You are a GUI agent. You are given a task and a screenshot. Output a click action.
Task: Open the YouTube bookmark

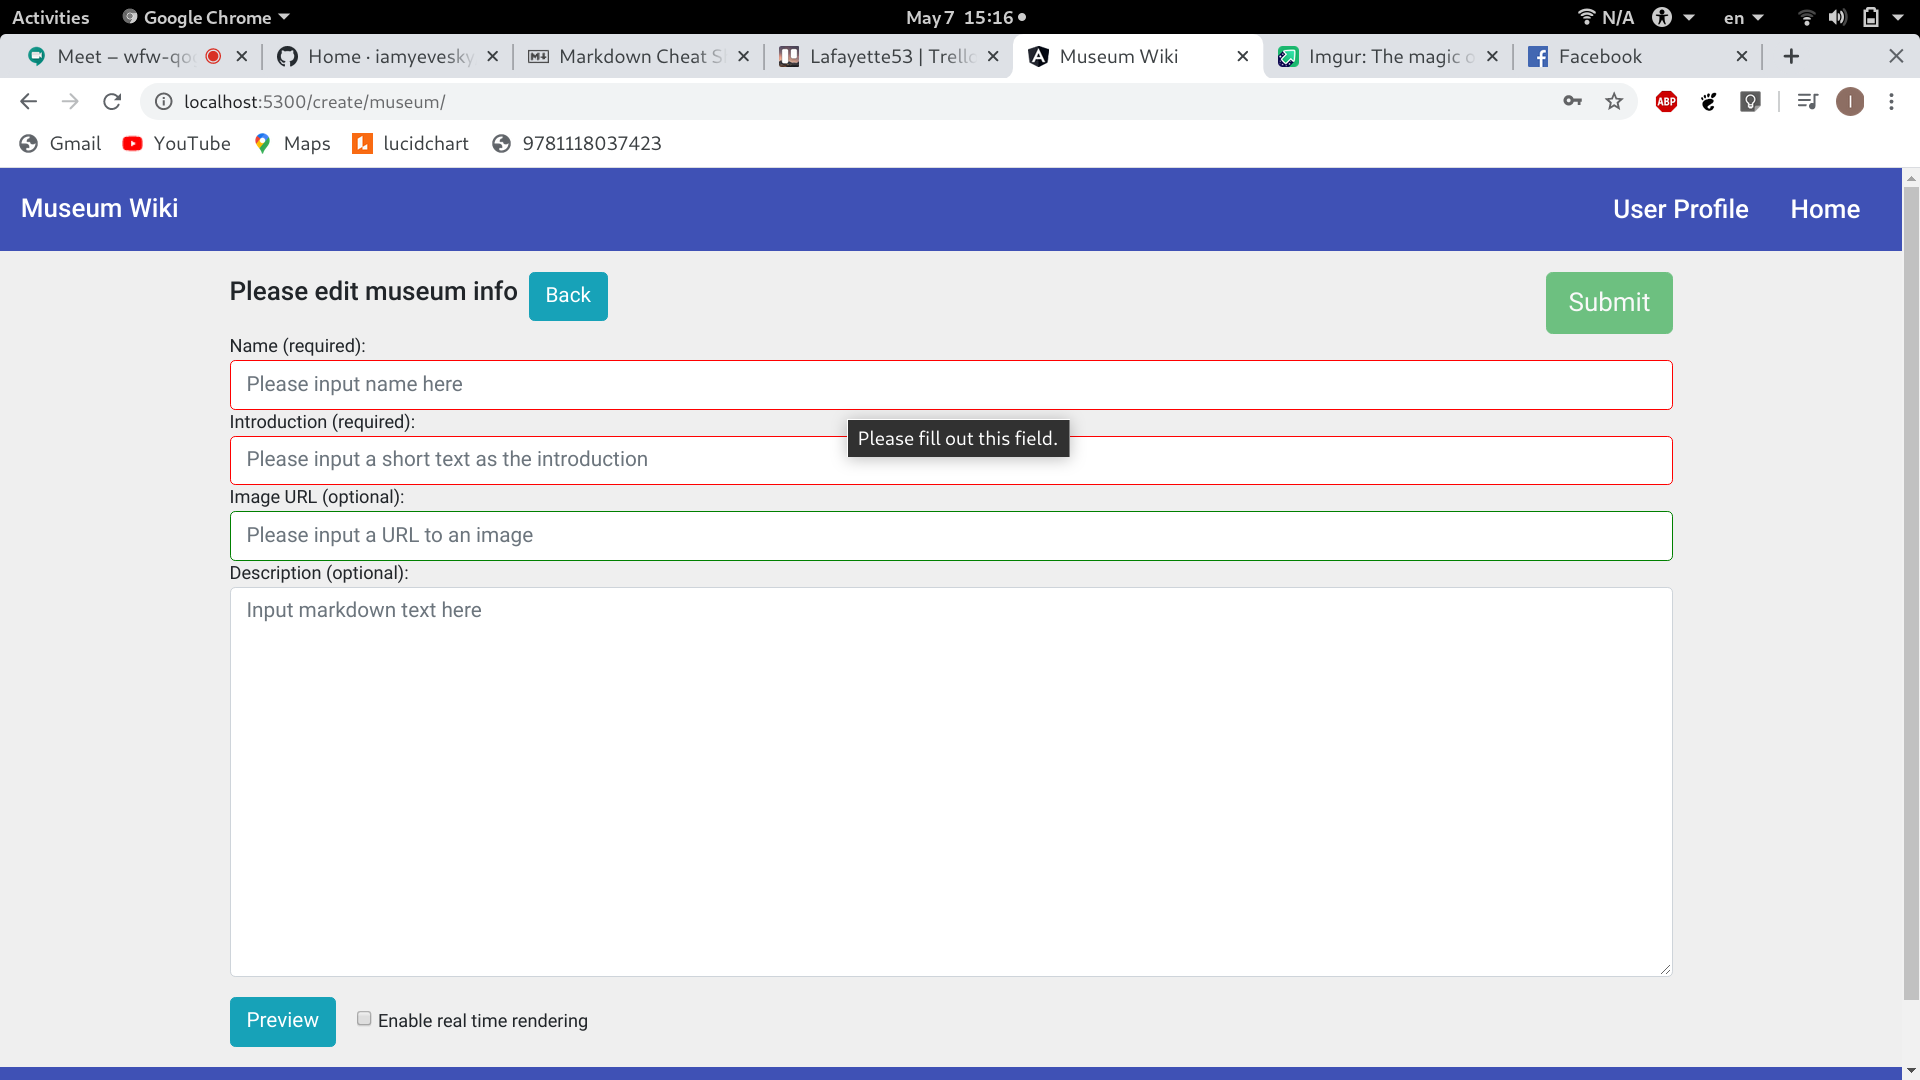point(176,143)
